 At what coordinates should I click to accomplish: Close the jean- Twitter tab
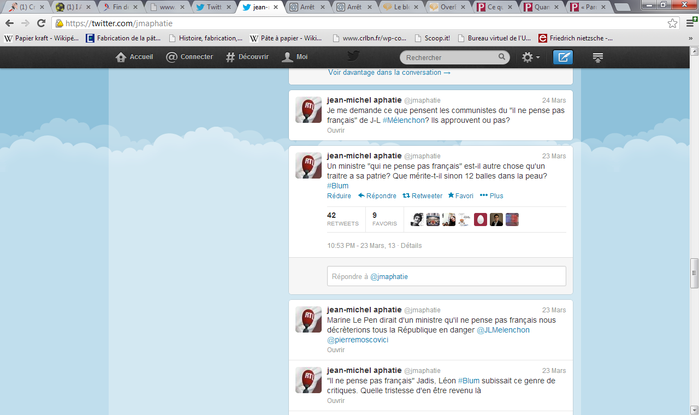(x=275, y=7)
